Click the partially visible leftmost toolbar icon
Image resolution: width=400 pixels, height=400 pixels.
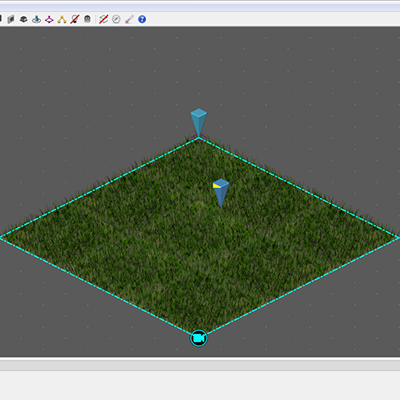[x=1, y=19]
